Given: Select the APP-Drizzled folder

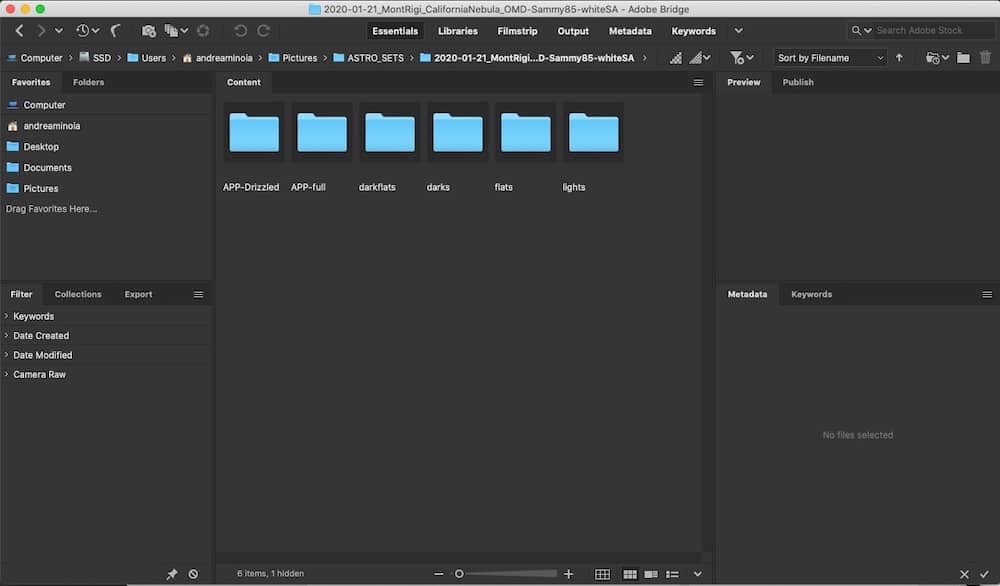Looking at the screenshot, I should click(x=253, y=133).
